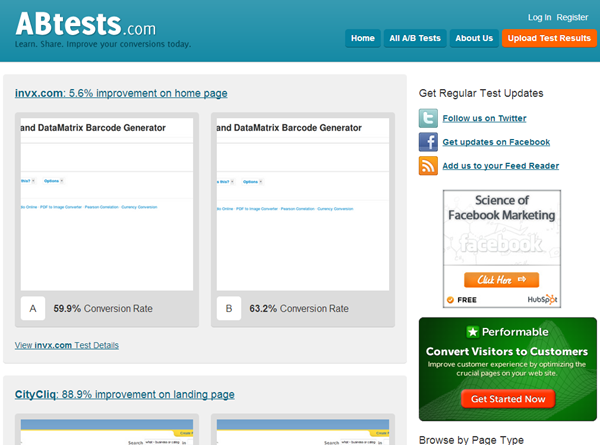
Task: Click the Upload Test Results button
Action: pos(549,38)
